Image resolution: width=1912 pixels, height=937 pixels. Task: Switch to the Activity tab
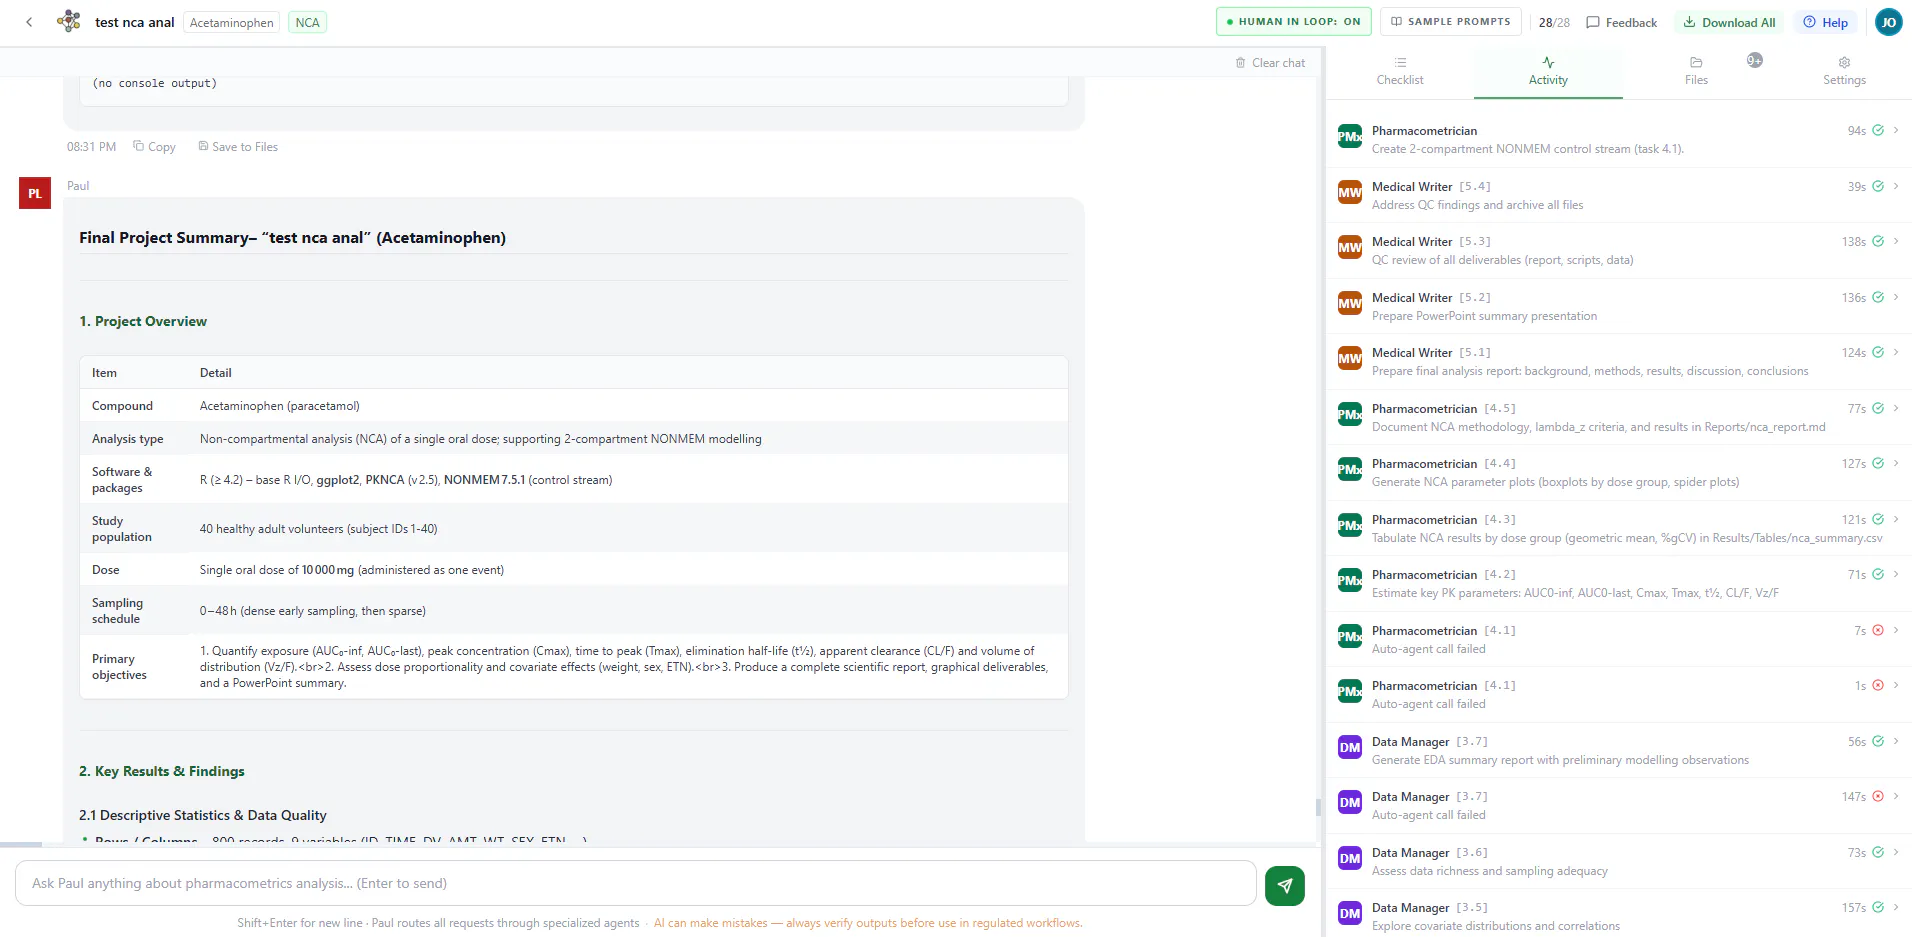[1548, 72]
